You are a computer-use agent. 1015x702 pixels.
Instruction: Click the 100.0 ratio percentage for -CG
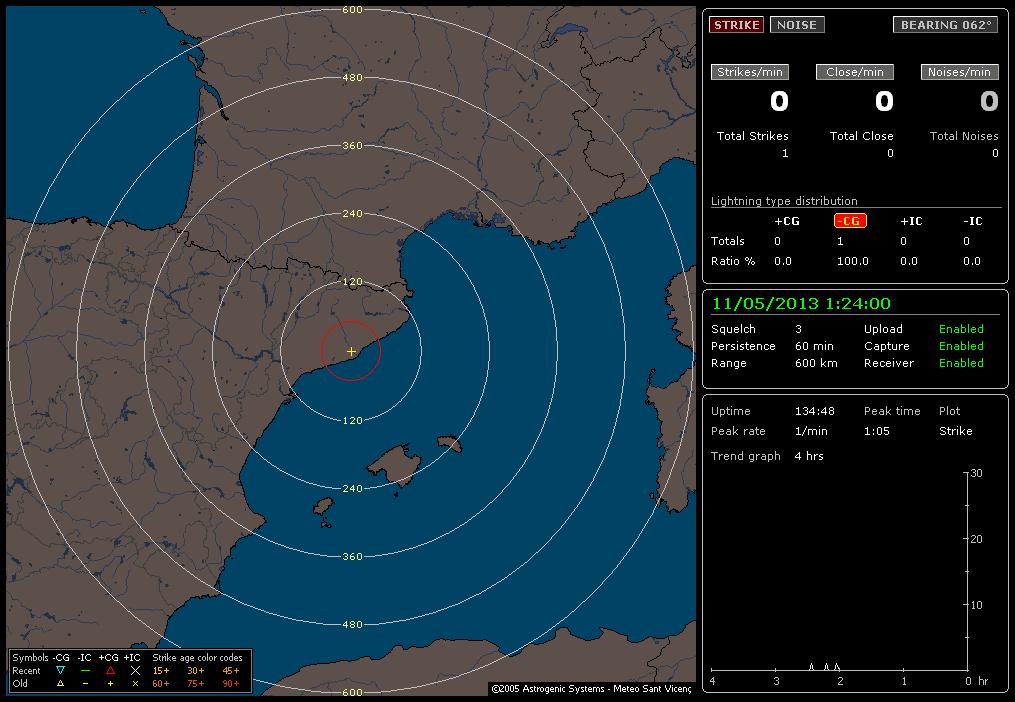[853, 261]
